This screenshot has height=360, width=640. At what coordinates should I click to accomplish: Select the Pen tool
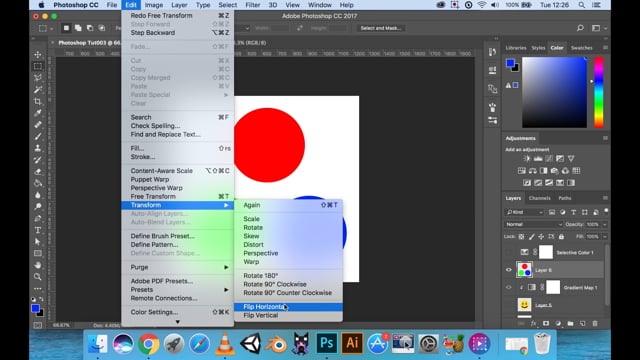(x=38, y=218)
